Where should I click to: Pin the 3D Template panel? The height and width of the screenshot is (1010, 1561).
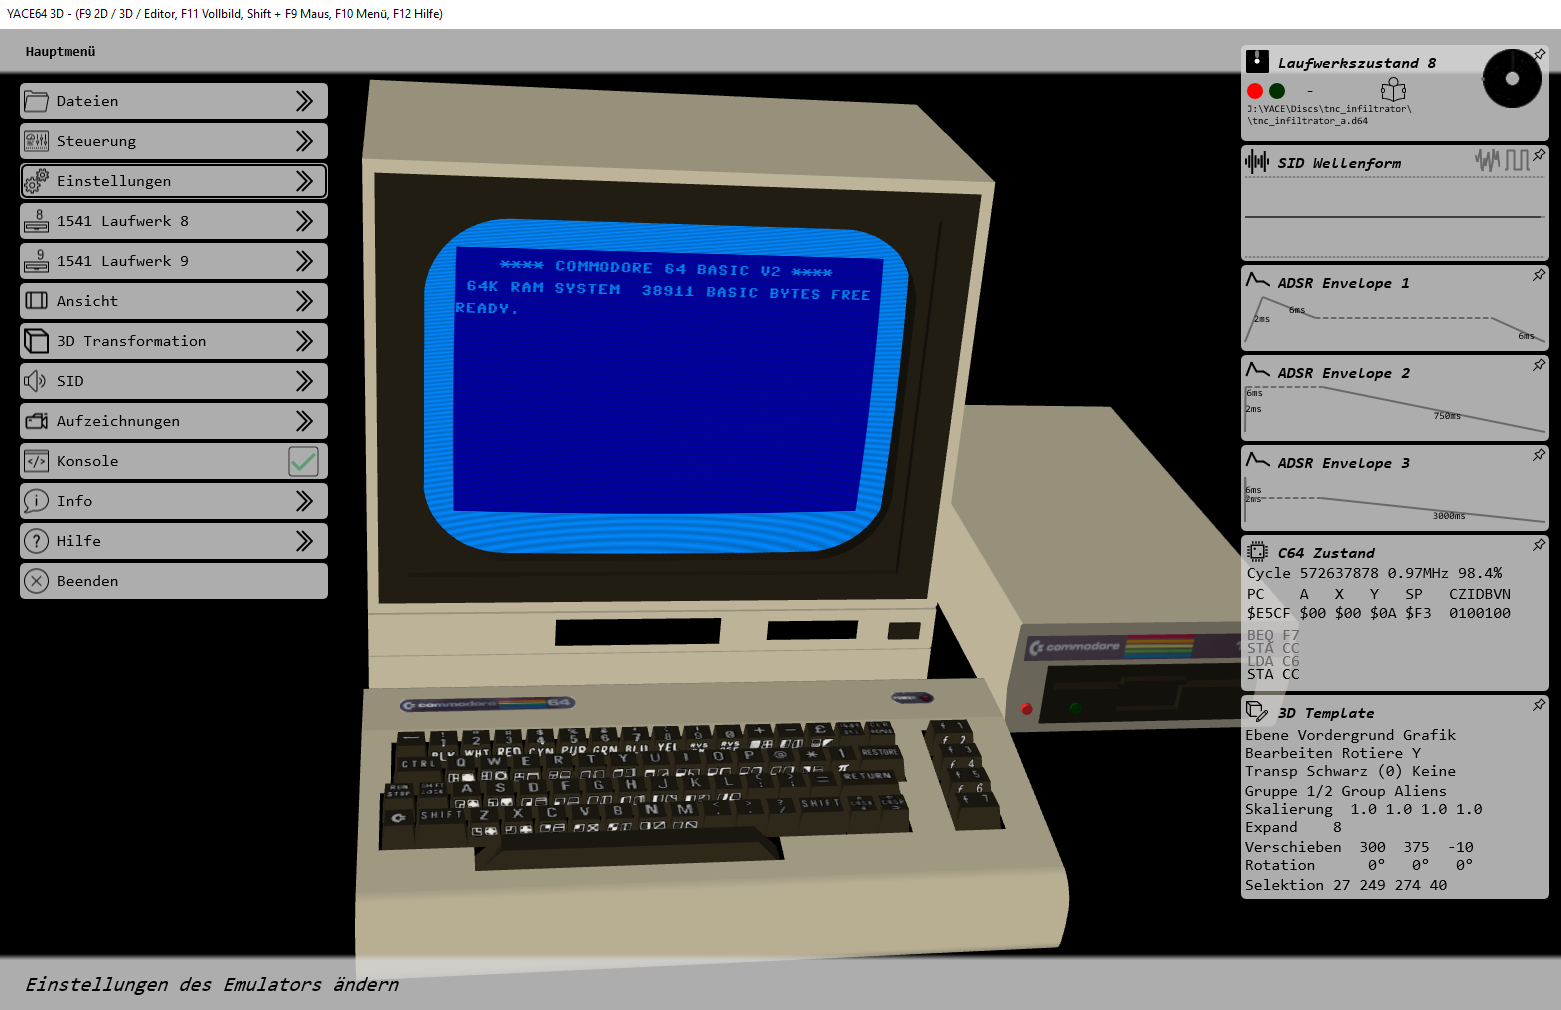(x=1540, y=704)
